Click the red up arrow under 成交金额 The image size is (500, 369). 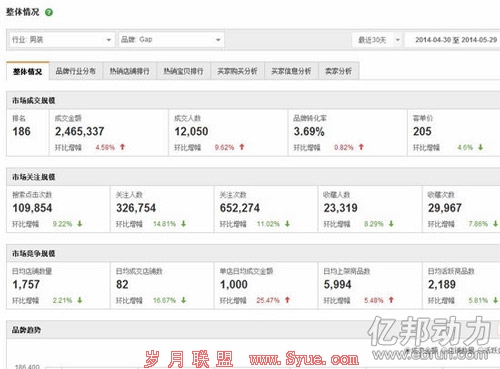click(123, 147)
